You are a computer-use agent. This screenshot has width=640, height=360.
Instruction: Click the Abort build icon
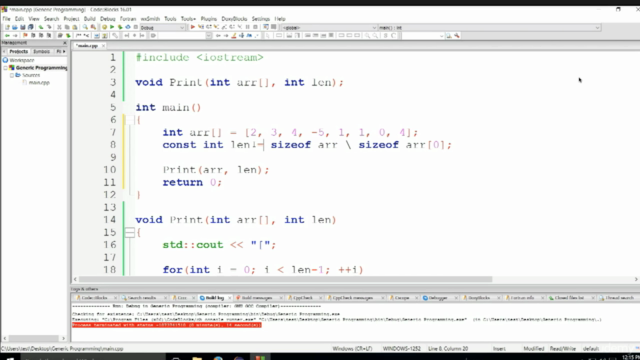[136, 27]
